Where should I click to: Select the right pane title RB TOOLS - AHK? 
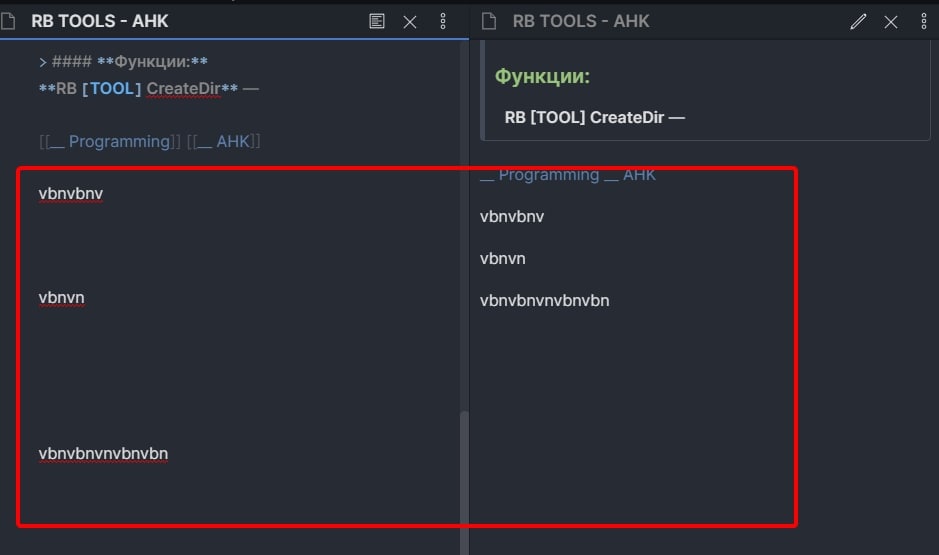[x=581, y=21]
